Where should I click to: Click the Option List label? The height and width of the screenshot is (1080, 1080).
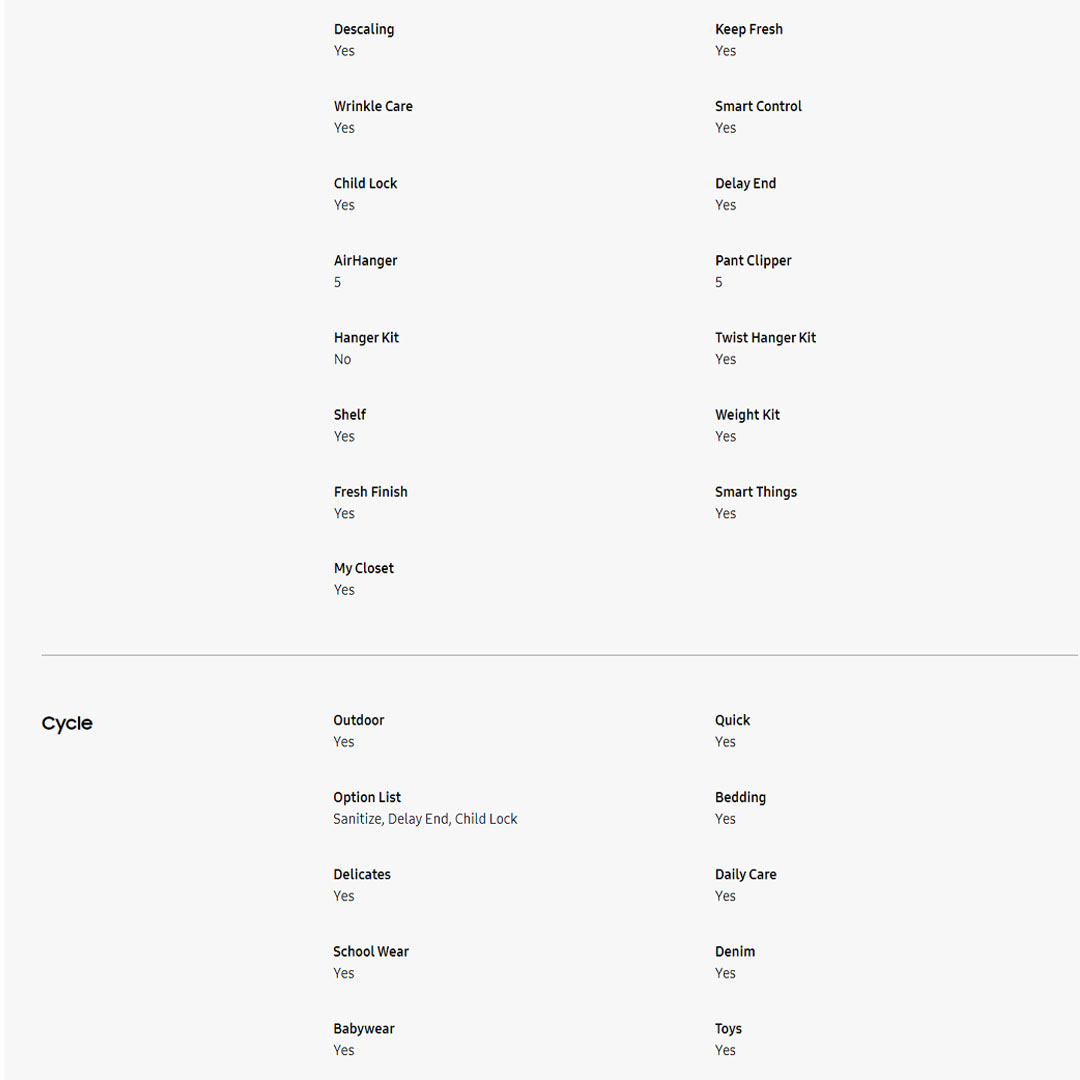367,797
